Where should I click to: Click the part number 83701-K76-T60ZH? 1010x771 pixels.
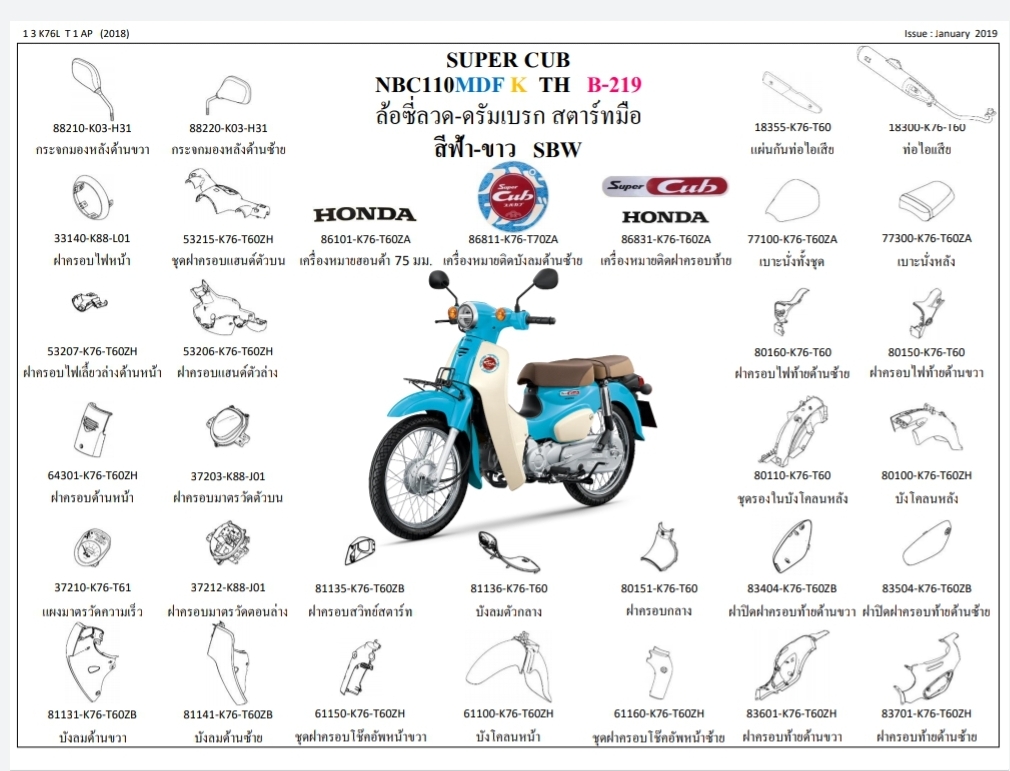click(926, 713)
